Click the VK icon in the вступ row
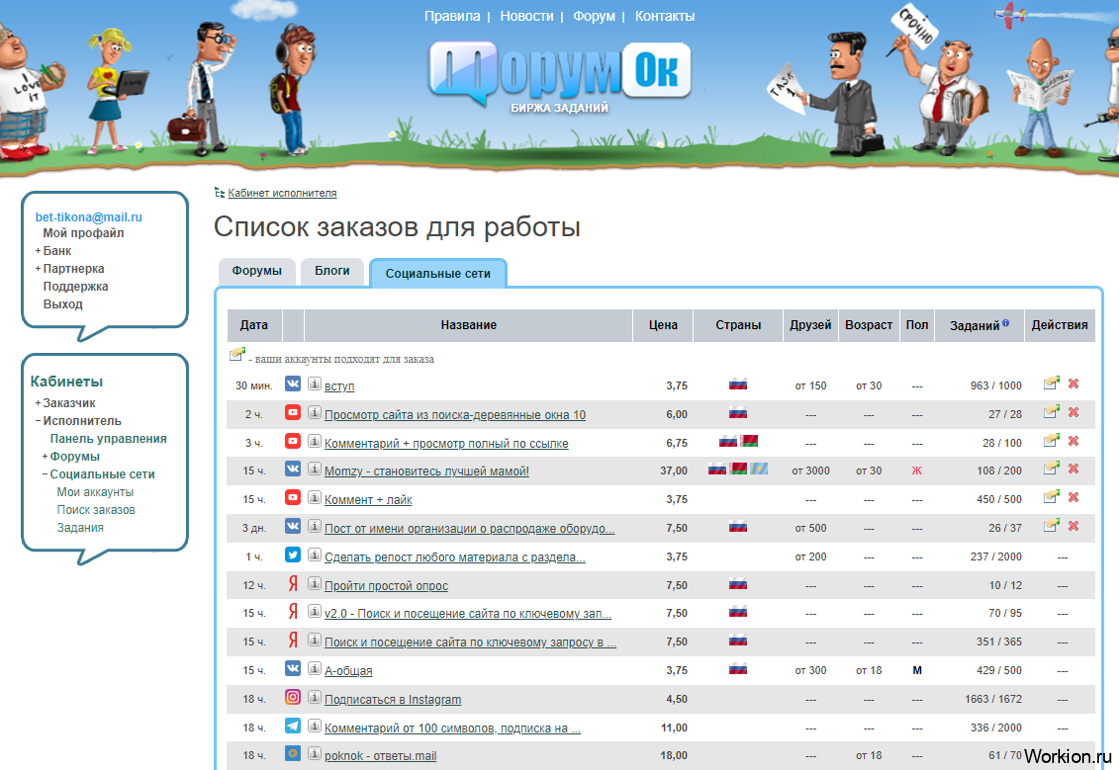Screen dimensions: 1119x770 click(x=293, y=384)
